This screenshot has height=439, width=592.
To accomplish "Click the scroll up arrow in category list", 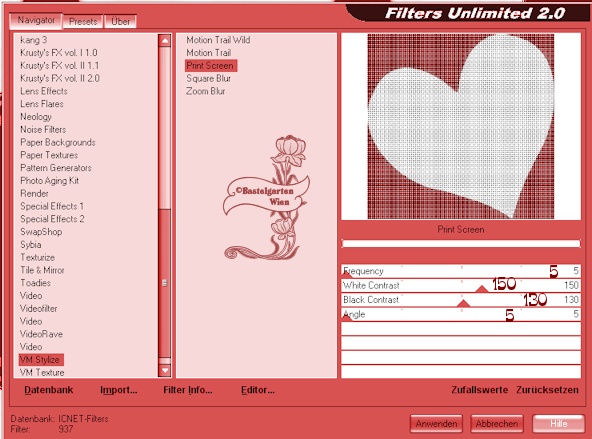I will (165, 40).
